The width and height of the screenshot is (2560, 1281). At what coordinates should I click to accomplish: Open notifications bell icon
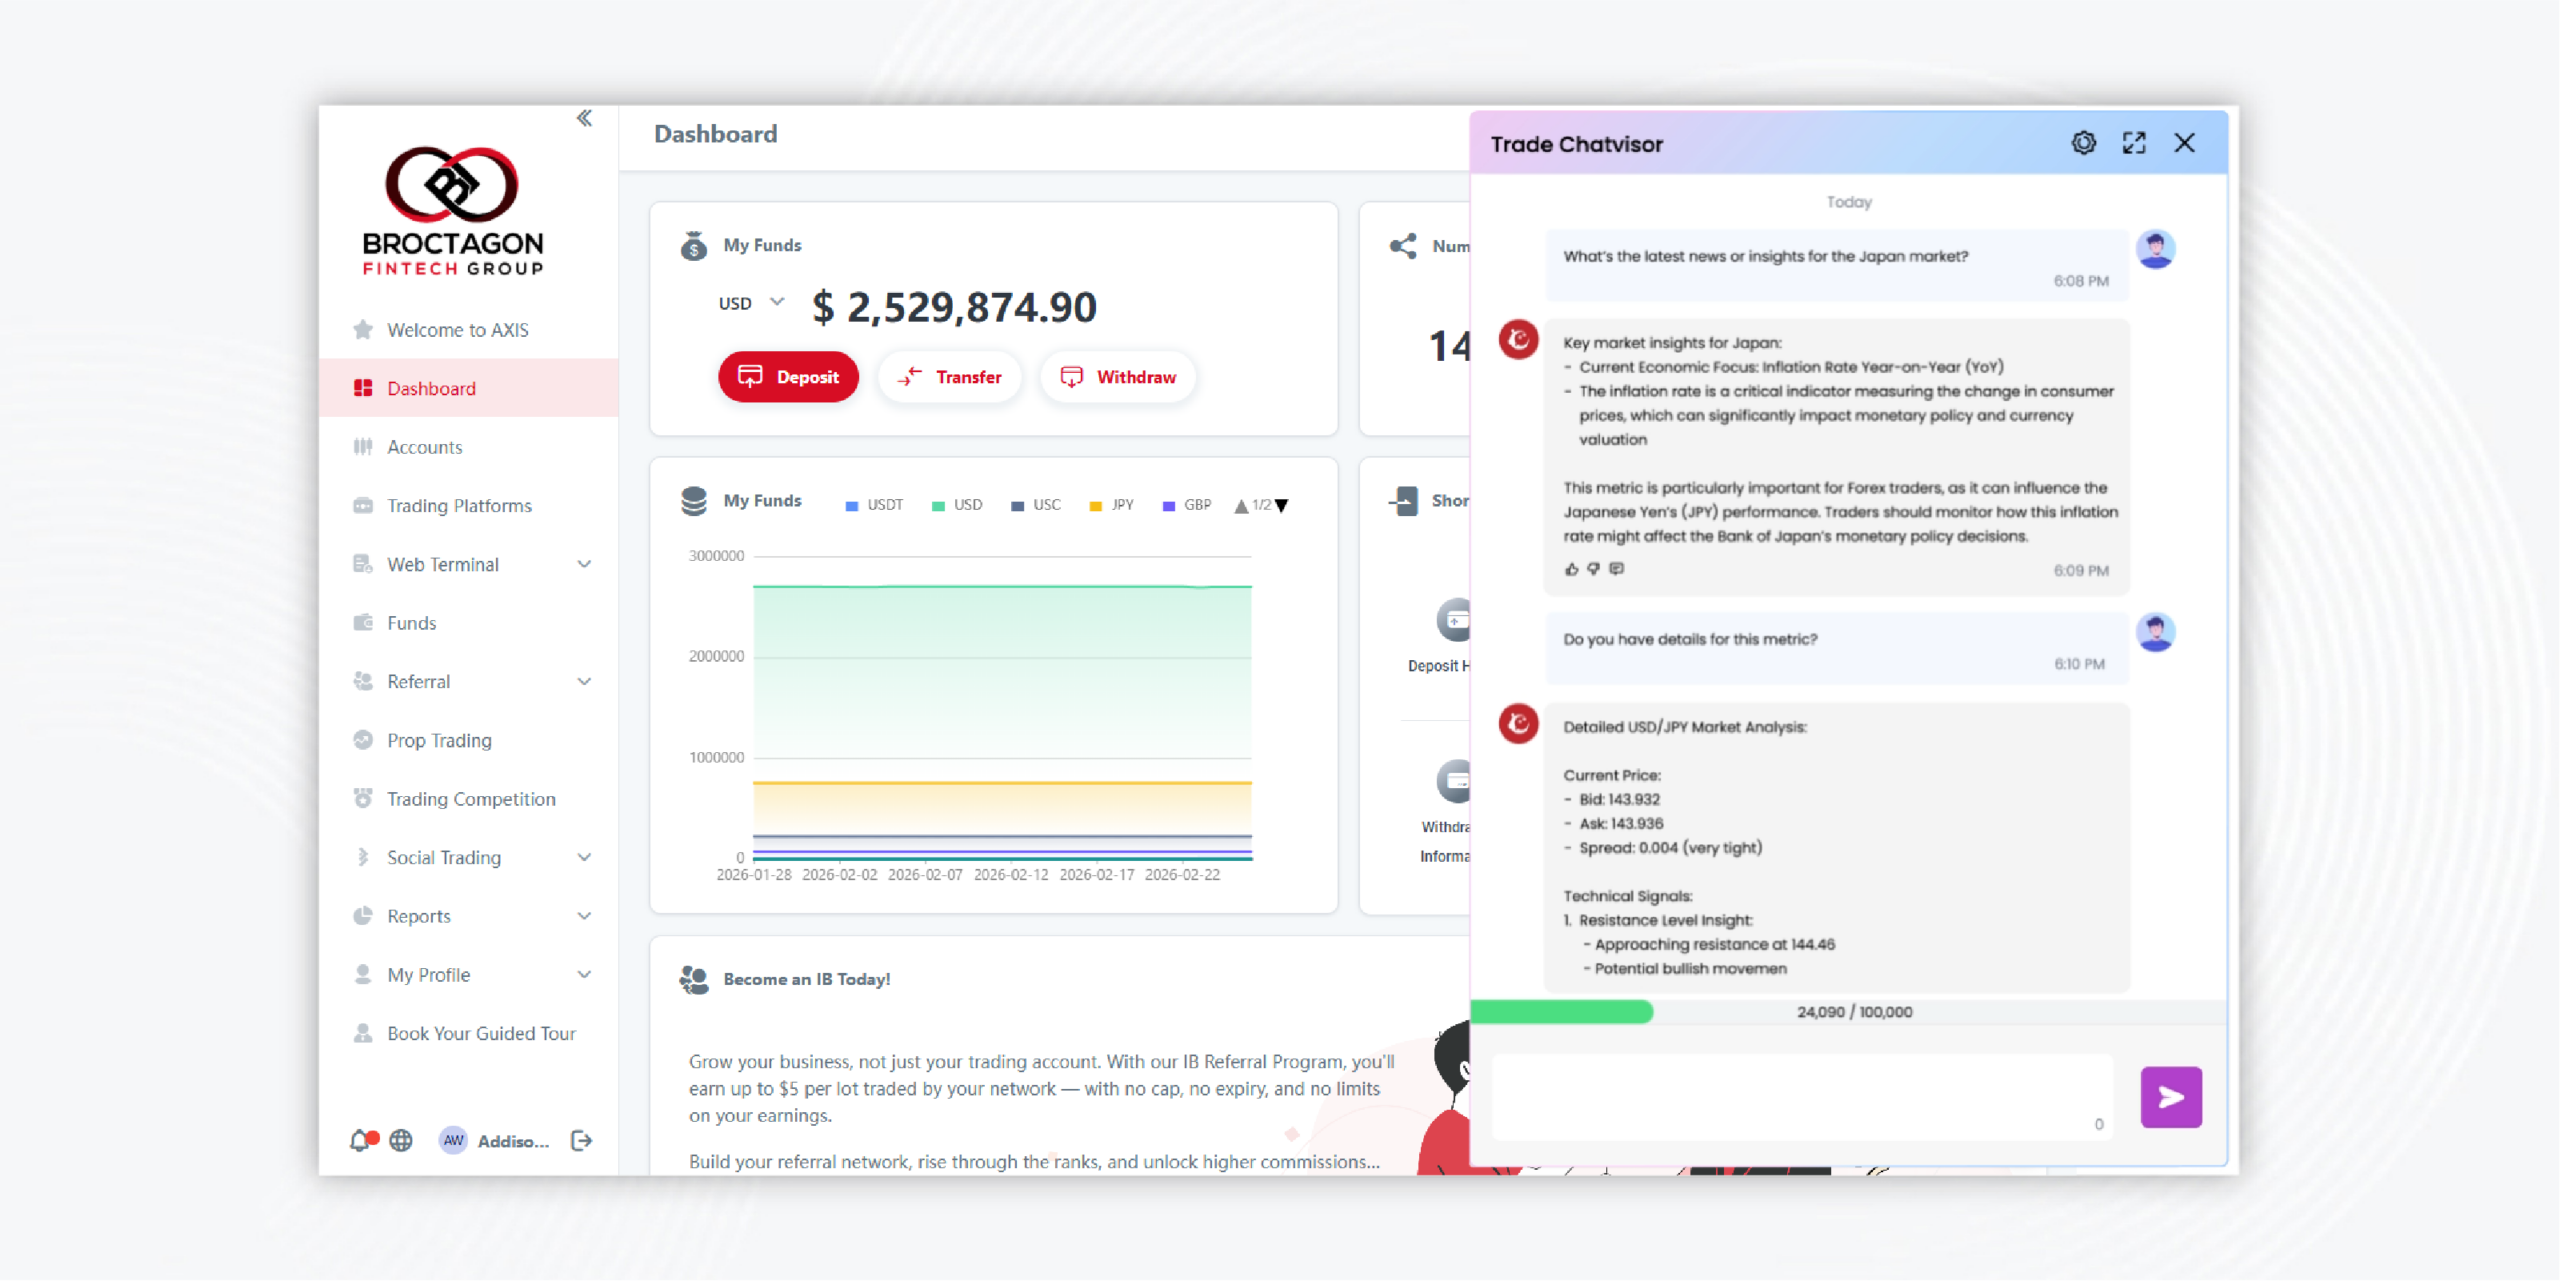[x=360, y=1141]
